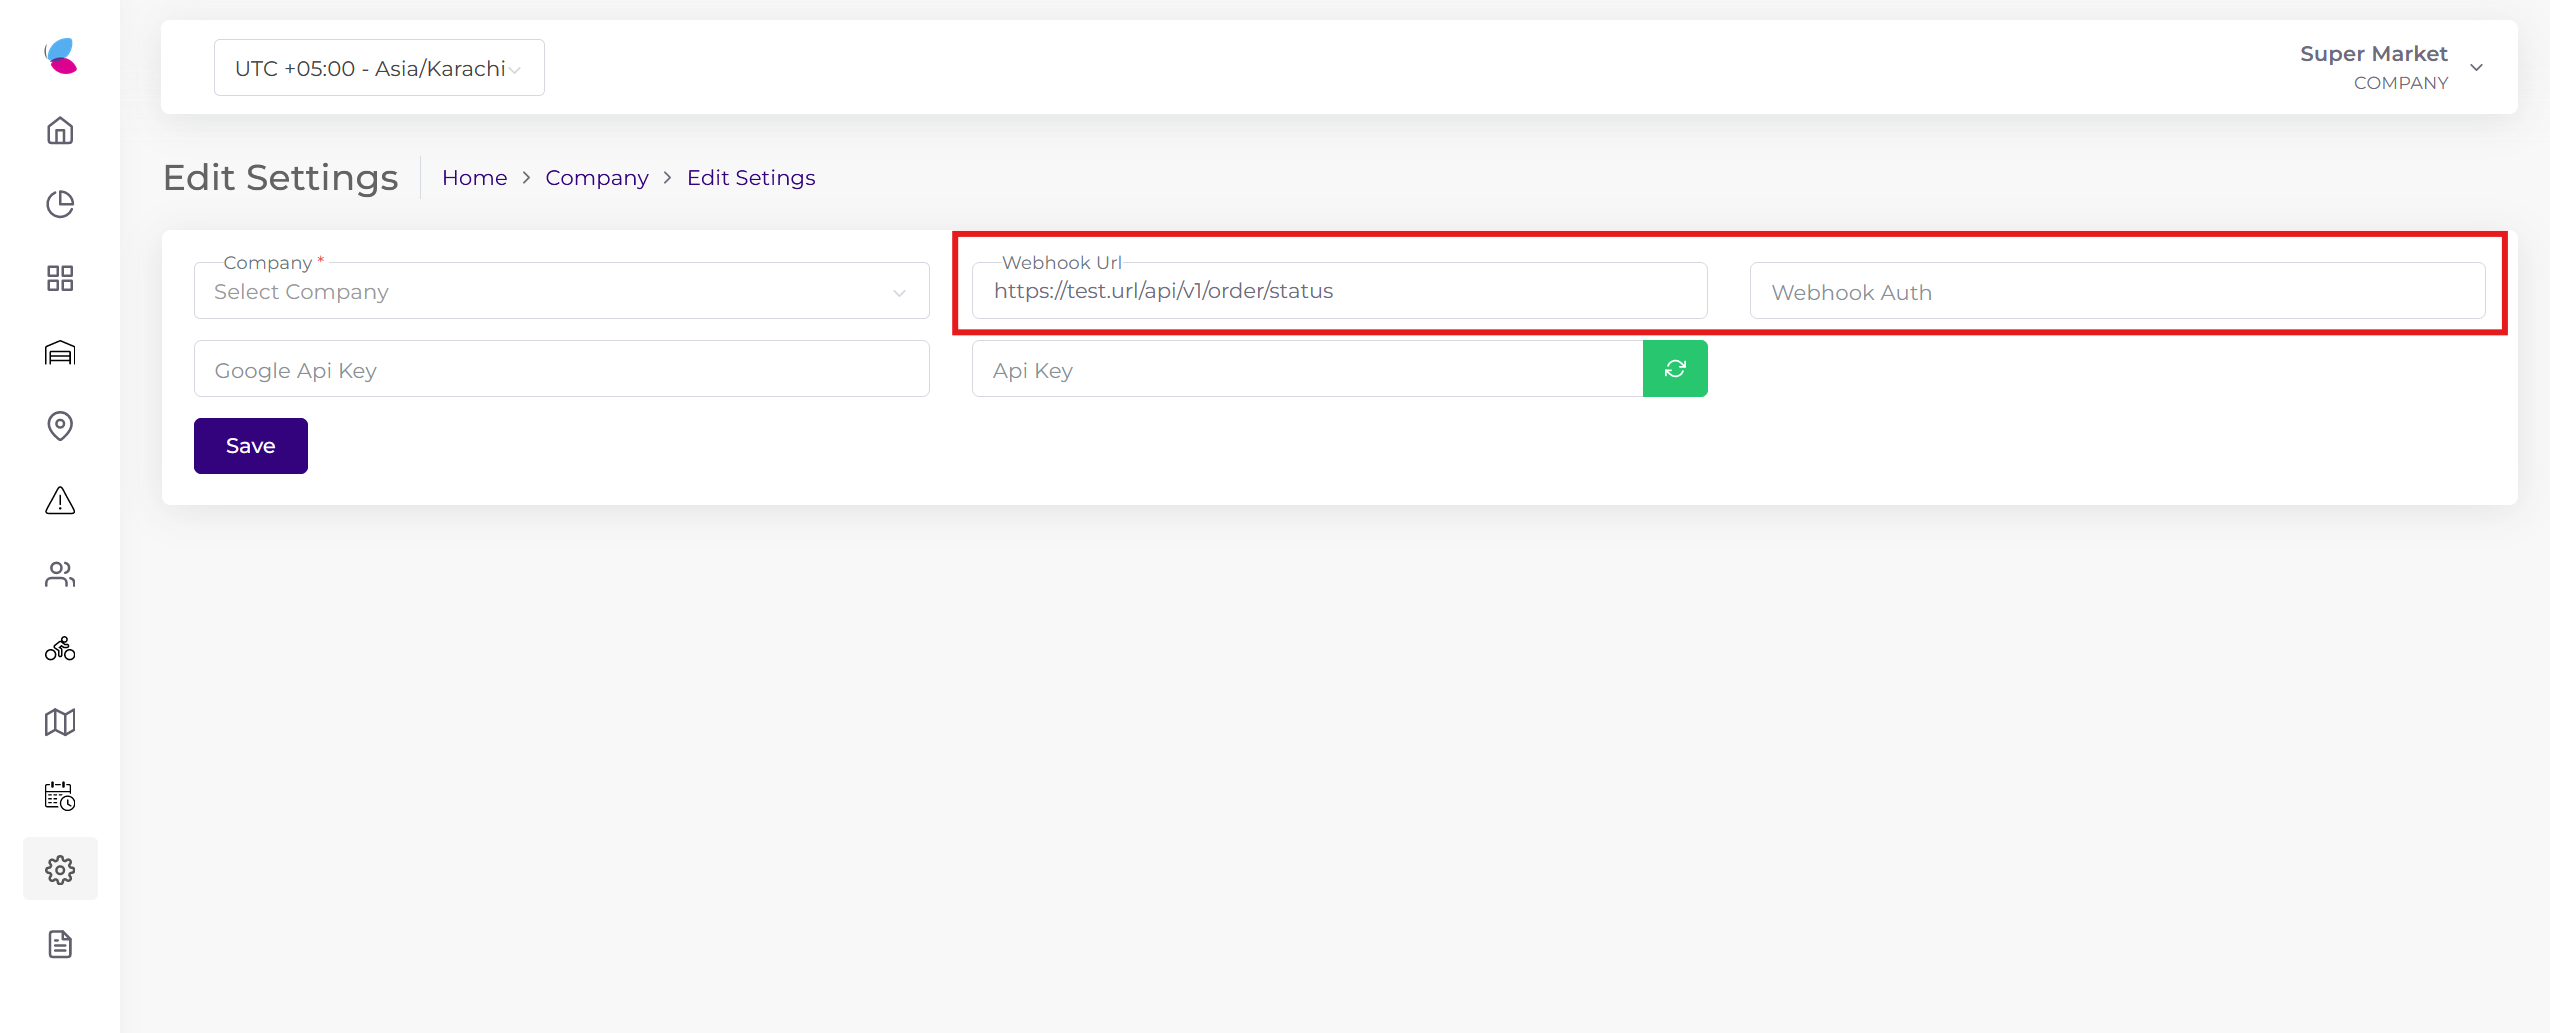2550x1033 pixels.
Task: Select the pie chart analytics icon
Action: point(60,203)
